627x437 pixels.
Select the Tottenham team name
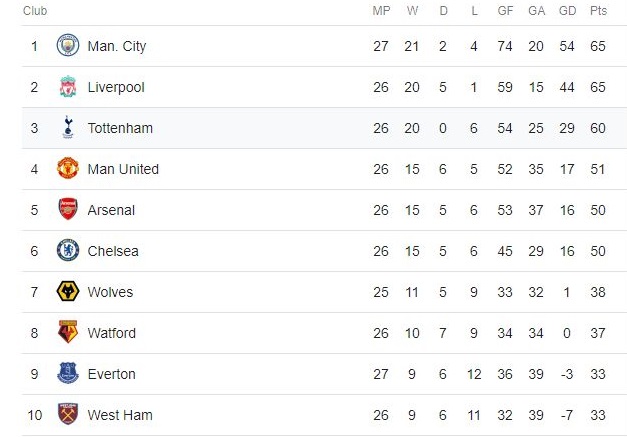120,128
